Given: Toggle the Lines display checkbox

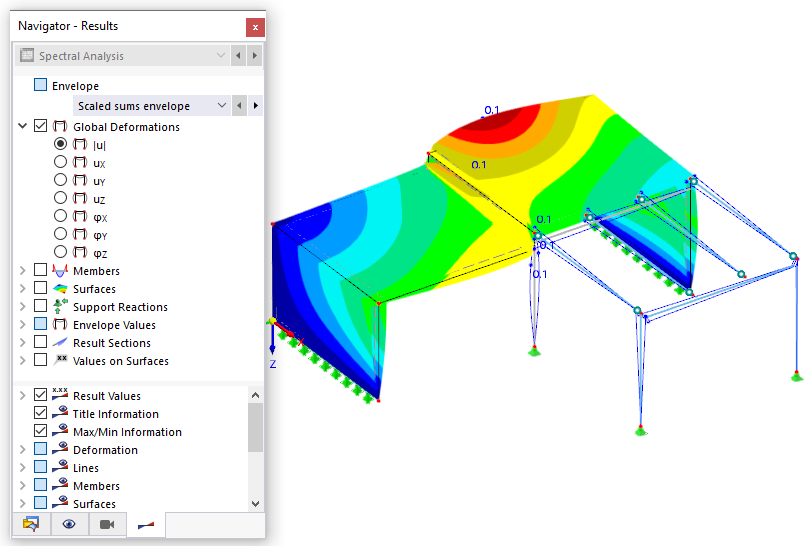Looking at the screenshot, I should [x=40, y=467].
